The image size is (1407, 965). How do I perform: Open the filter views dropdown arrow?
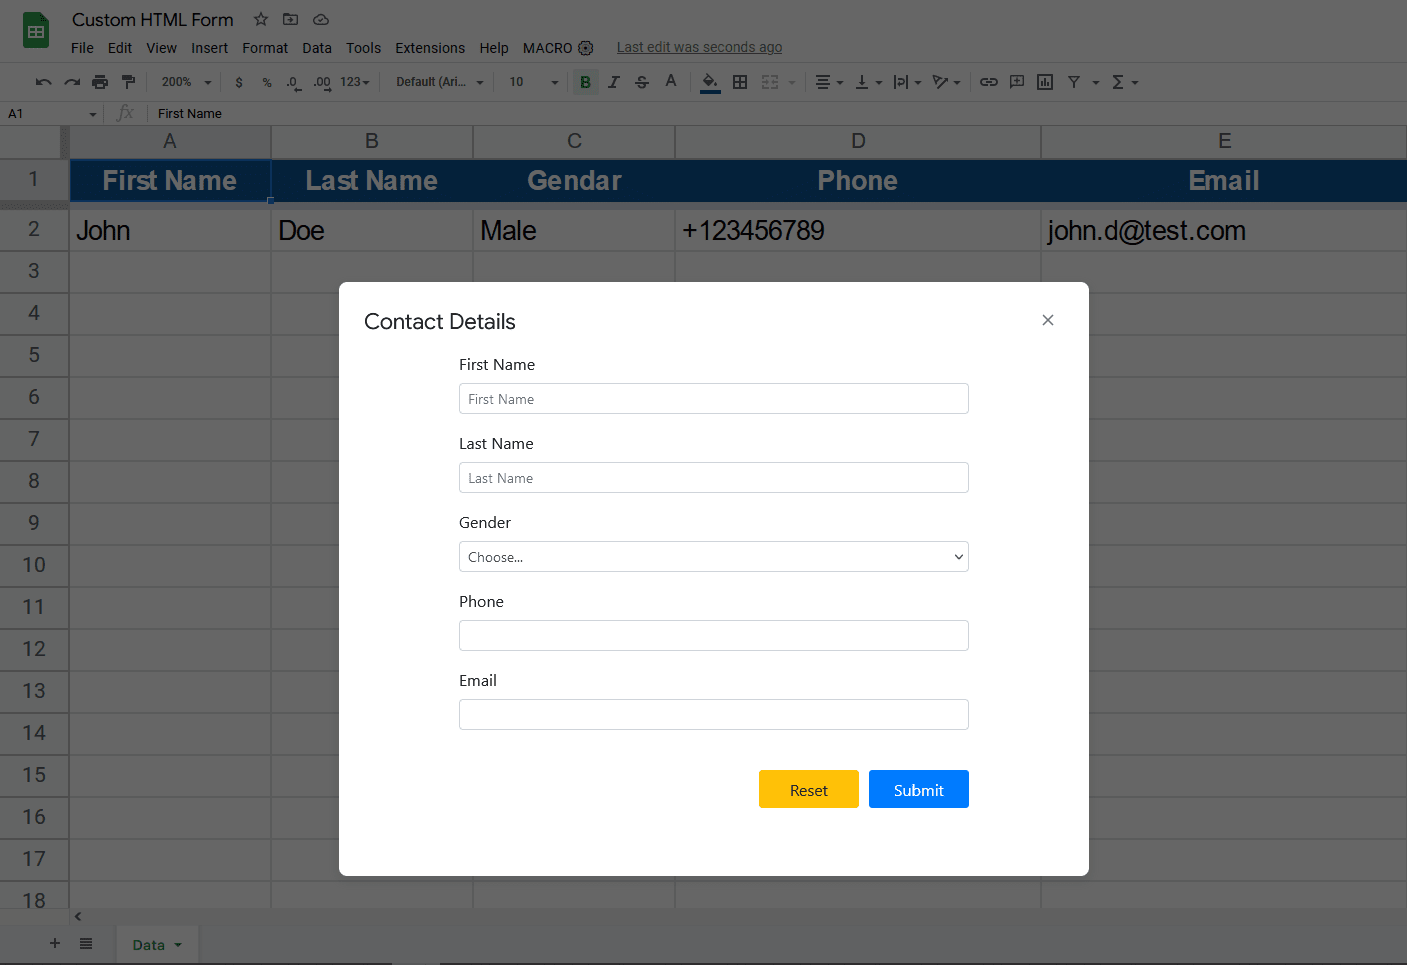[x=1096, y=82]
